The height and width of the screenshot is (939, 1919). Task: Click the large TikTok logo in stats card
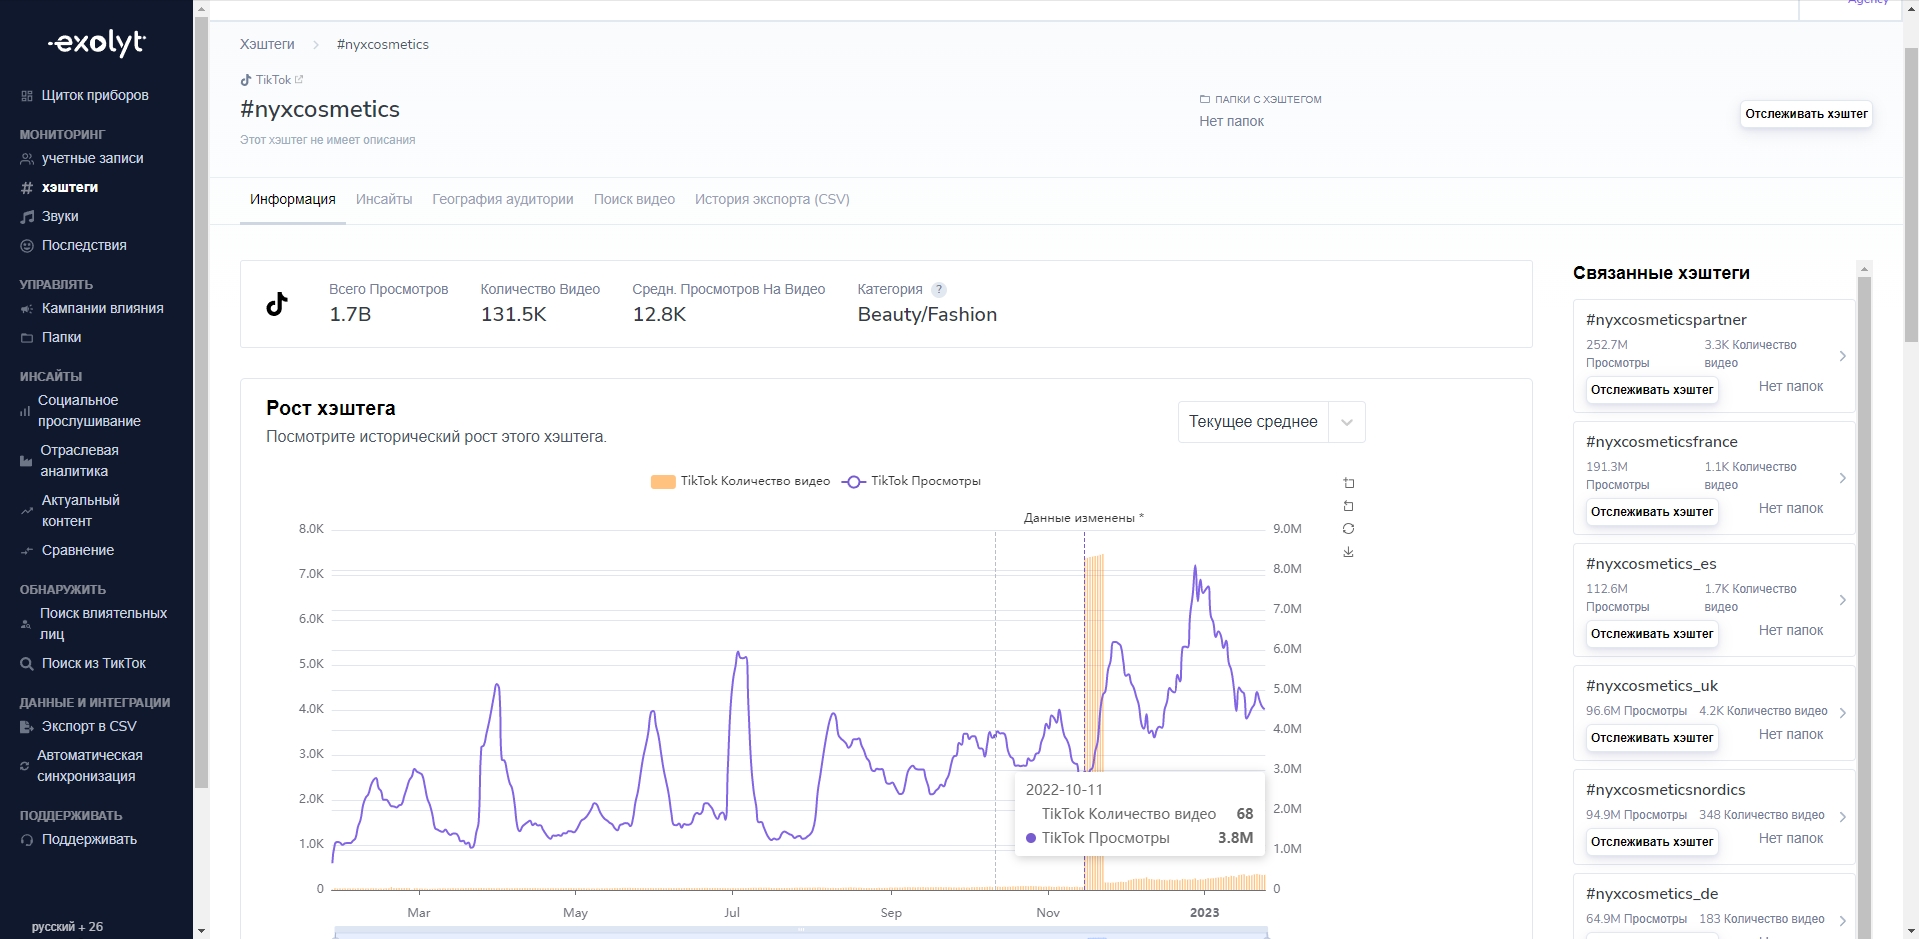tap(277, 304)
